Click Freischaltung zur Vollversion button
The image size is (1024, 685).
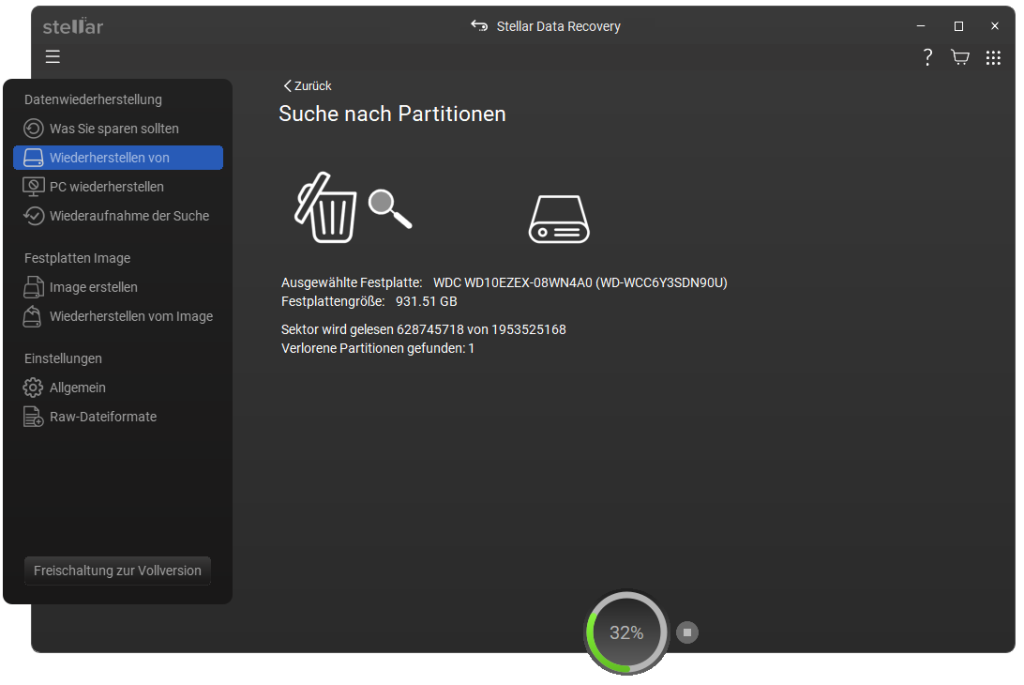point(117,571)
